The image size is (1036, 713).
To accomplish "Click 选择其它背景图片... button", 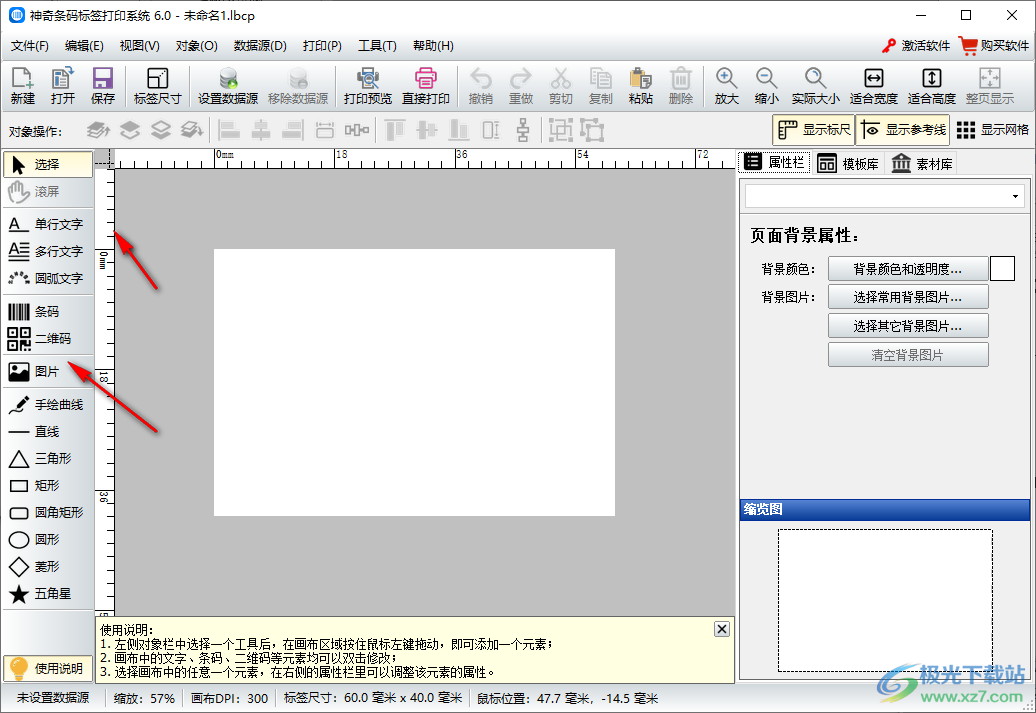I will click(x=908, y=326).
